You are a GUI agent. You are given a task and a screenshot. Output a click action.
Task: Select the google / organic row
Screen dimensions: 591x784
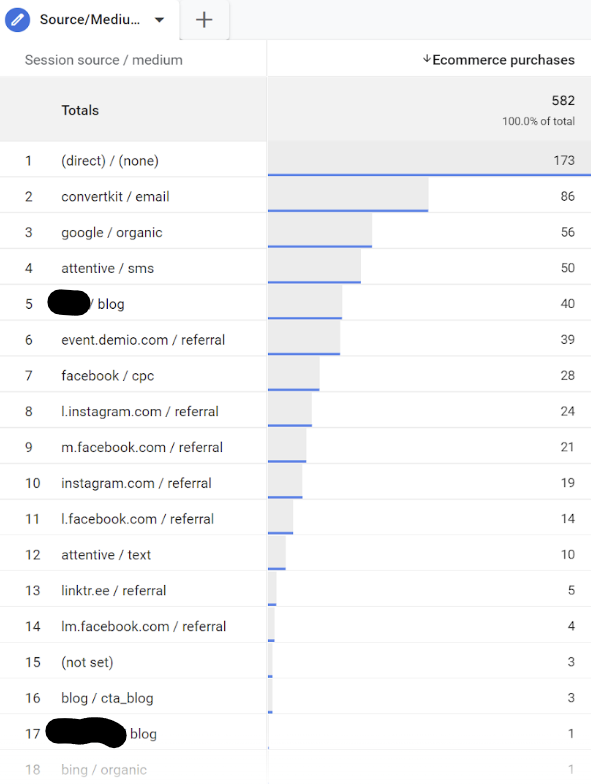[296, 232]
